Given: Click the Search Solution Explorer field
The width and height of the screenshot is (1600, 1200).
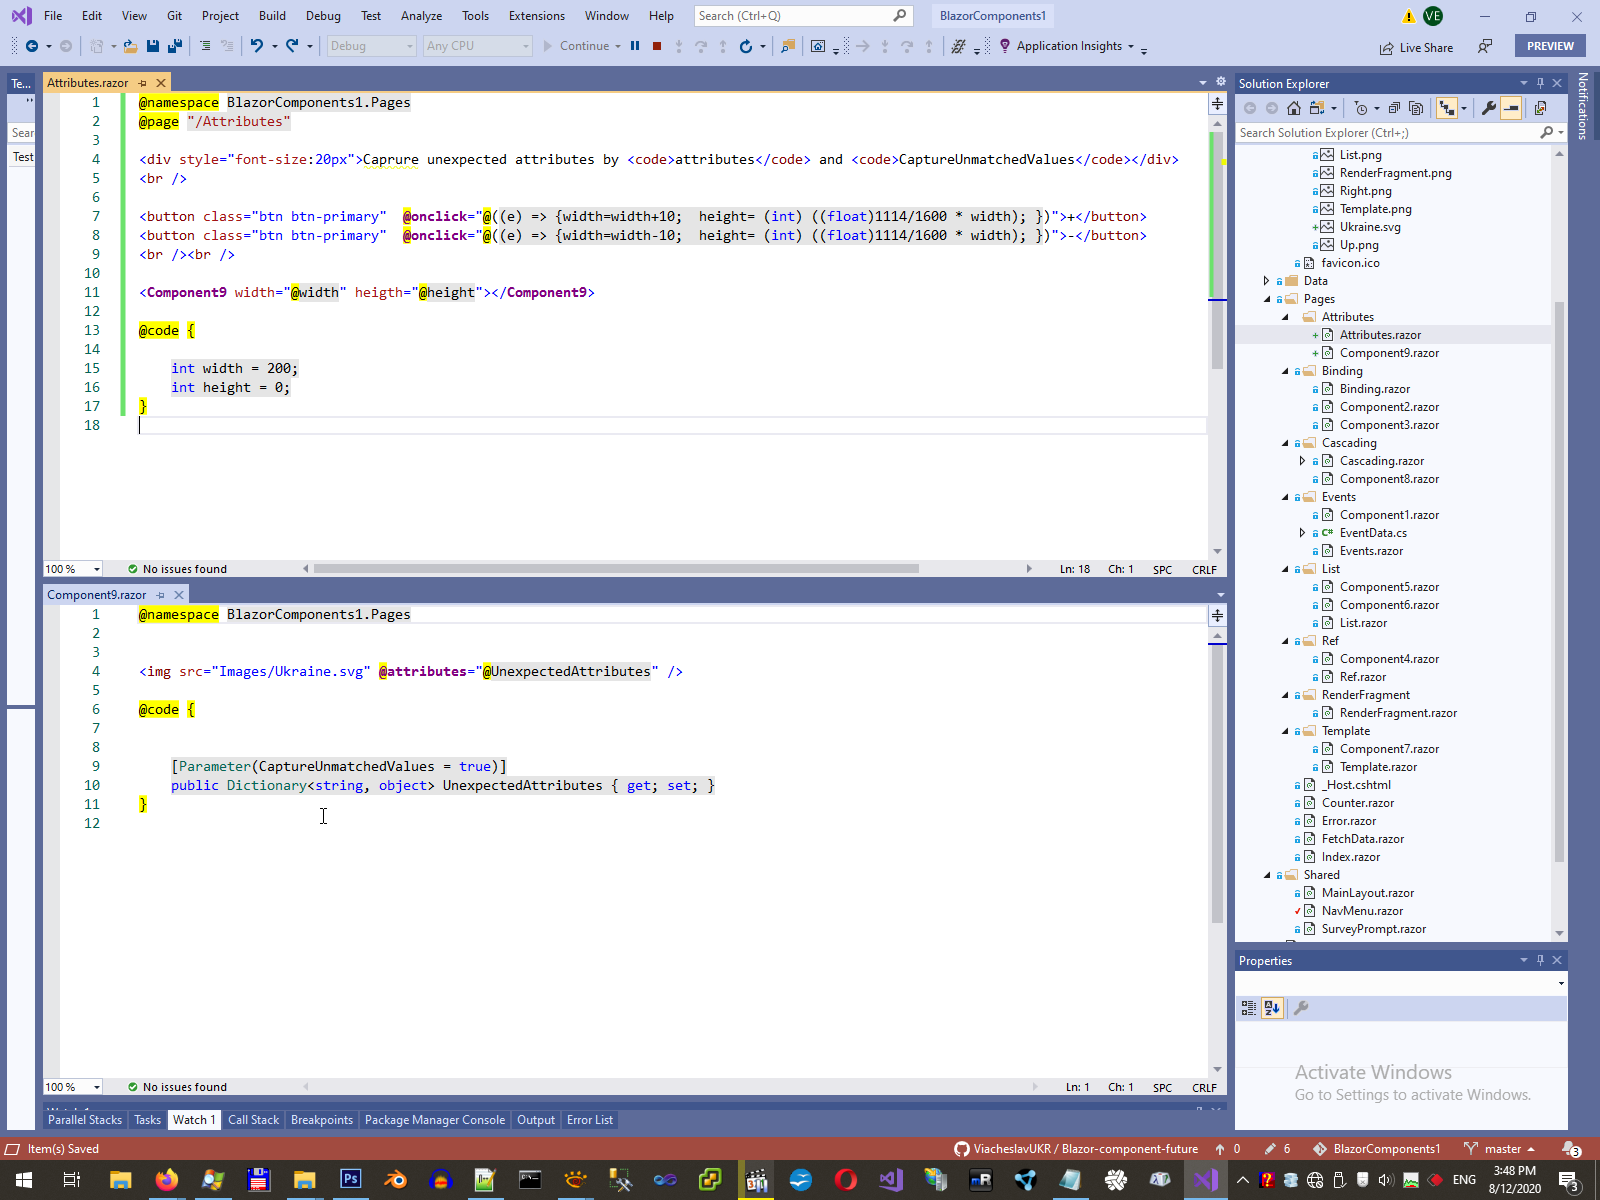Looking at the screenshot, I should click(1401, 133).
